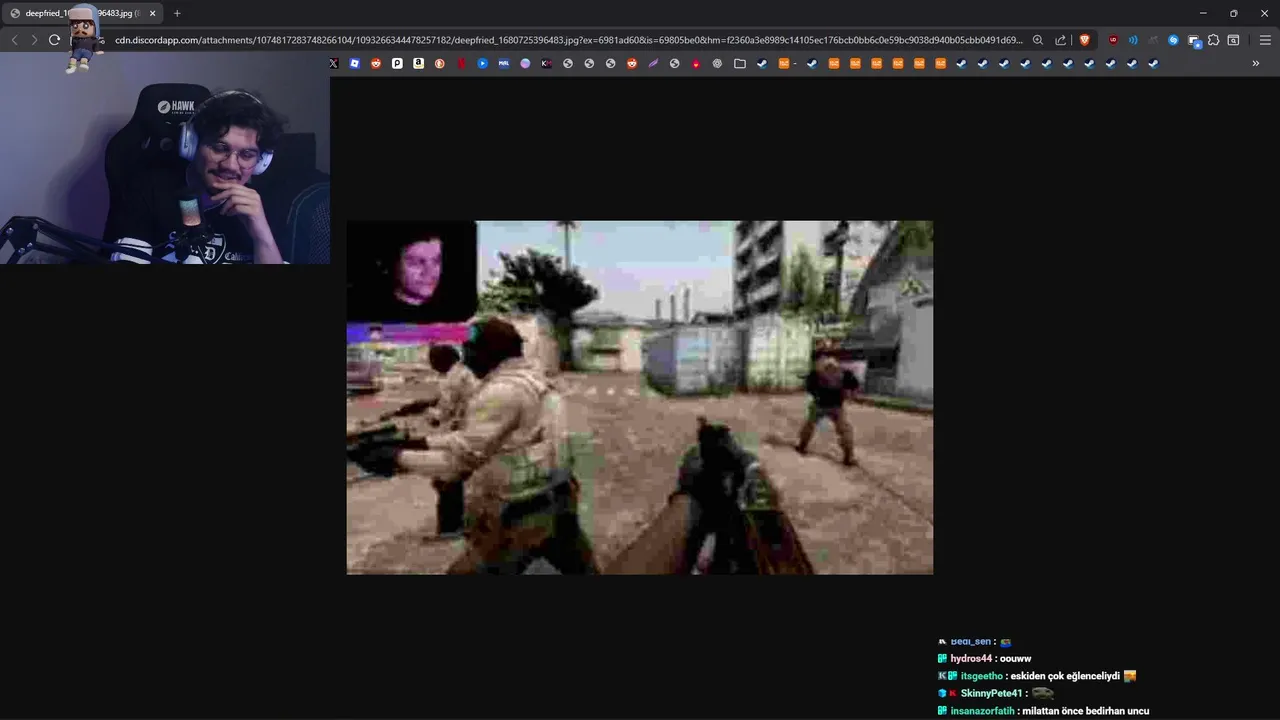Open the tab search sidebar icon
1280x720 pixels.
[1233, 40]
